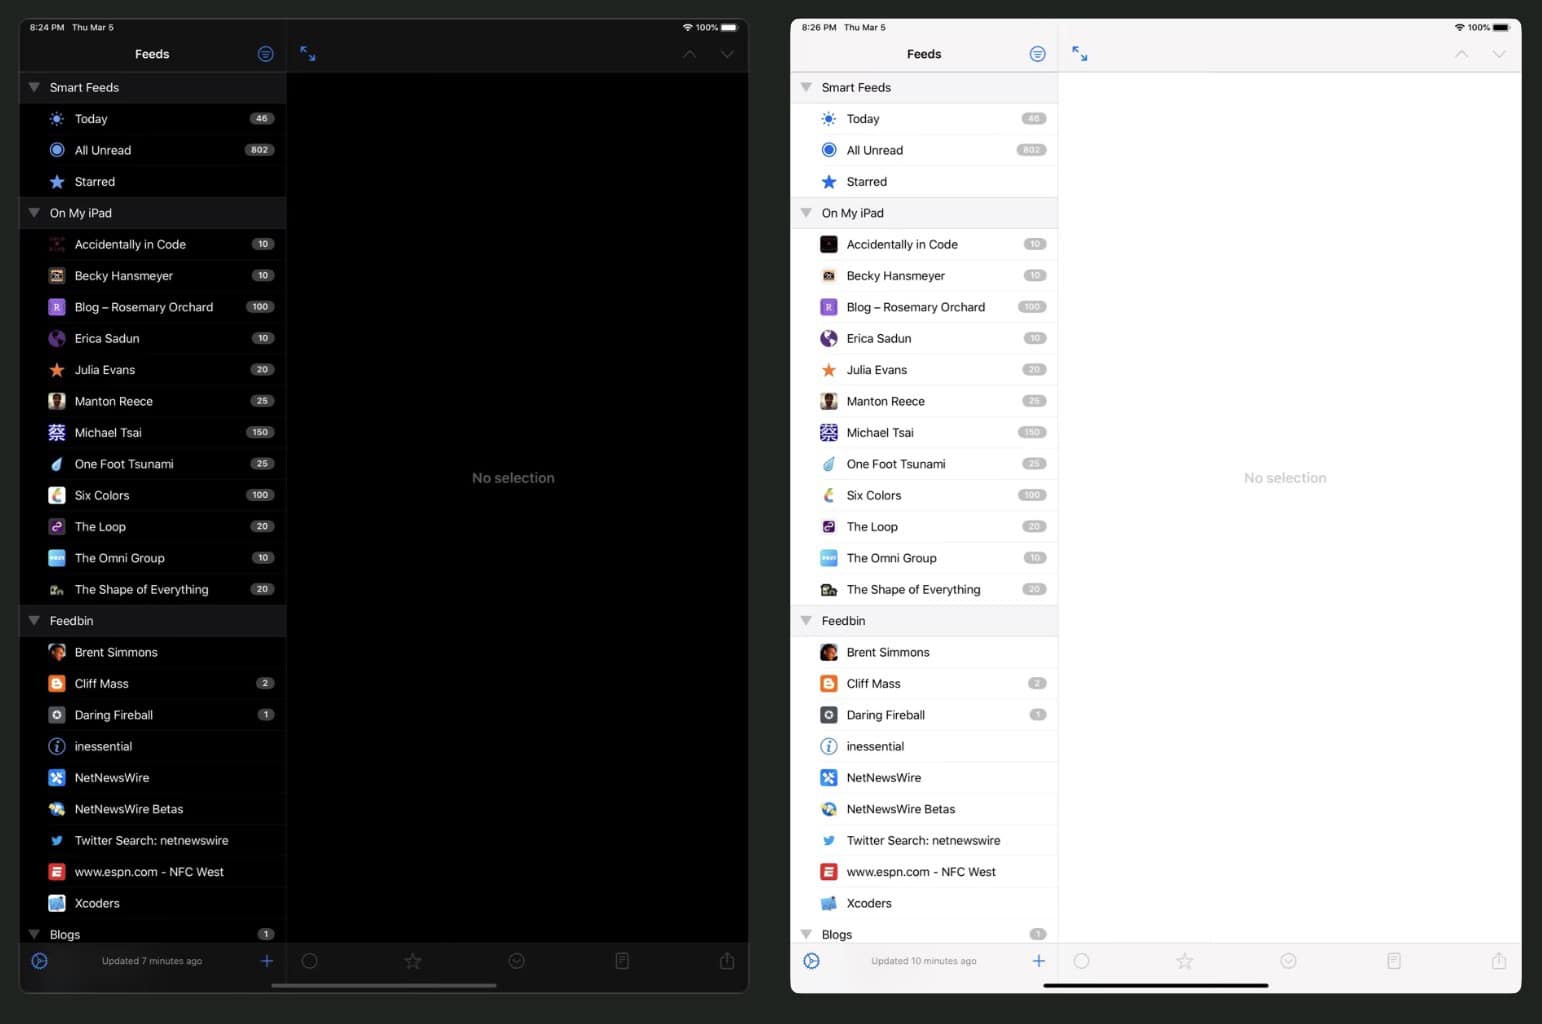Star article icon in dark toolbar

tap(413, 961)
